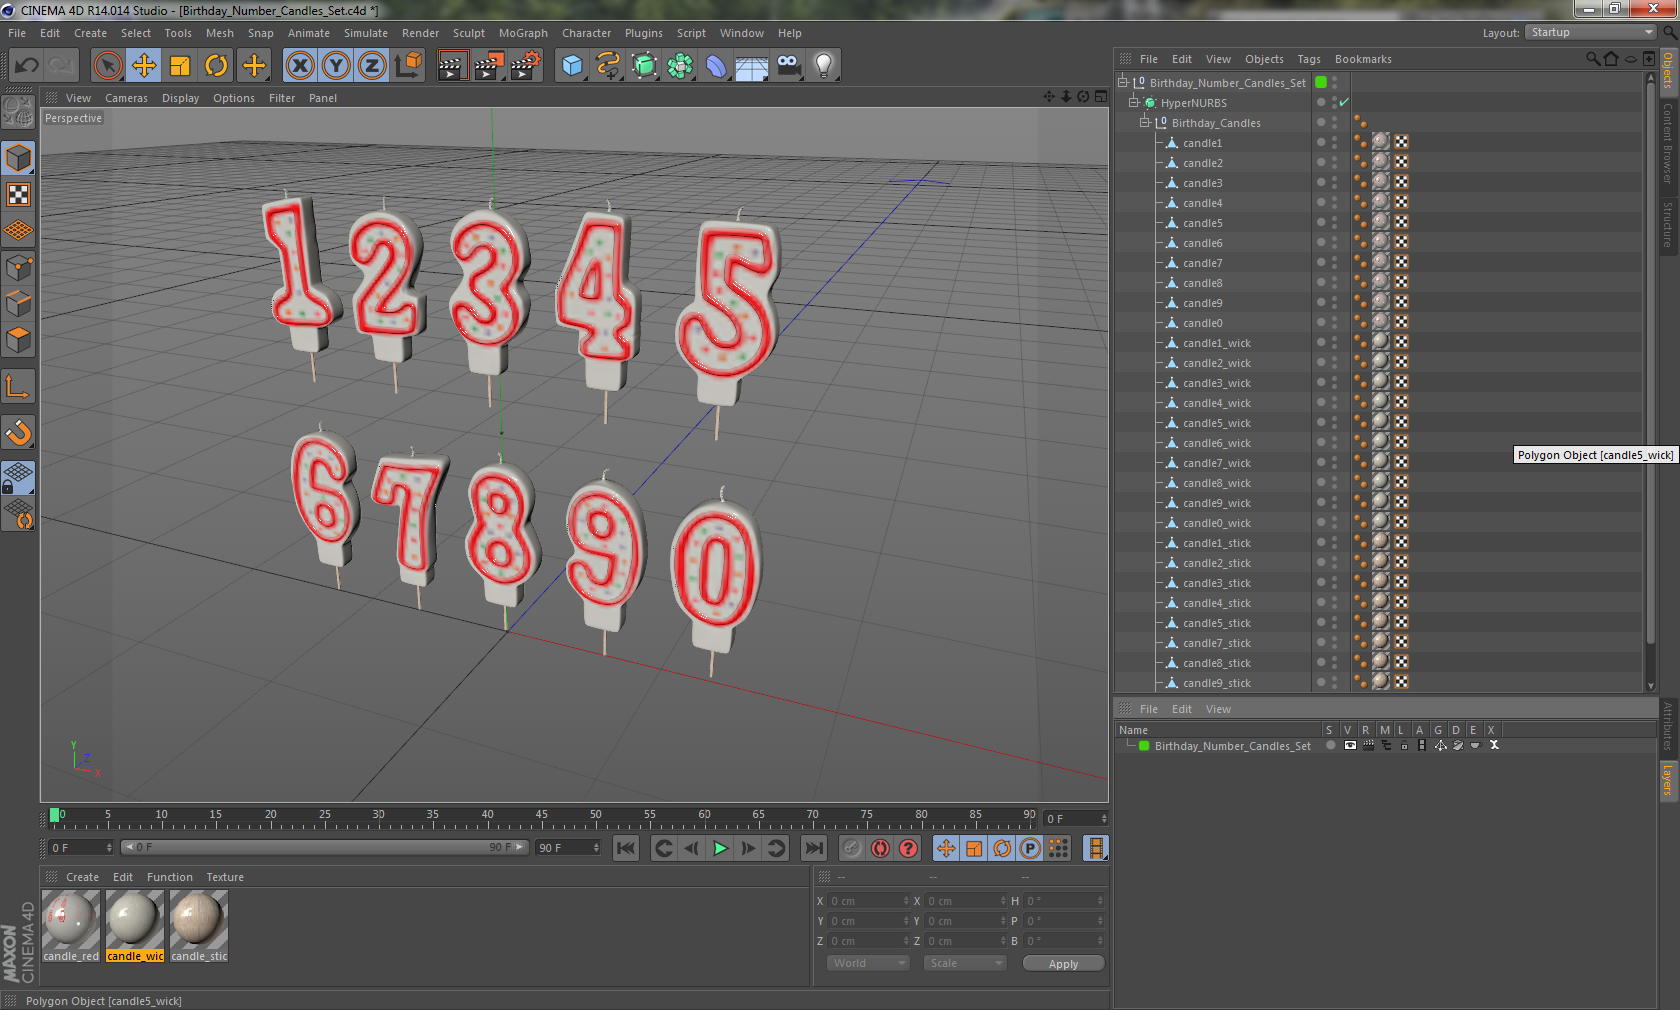This screenshot has height=1010, width=1680.
Task: Open the Simulate menu
Action: tap(366, 33)
